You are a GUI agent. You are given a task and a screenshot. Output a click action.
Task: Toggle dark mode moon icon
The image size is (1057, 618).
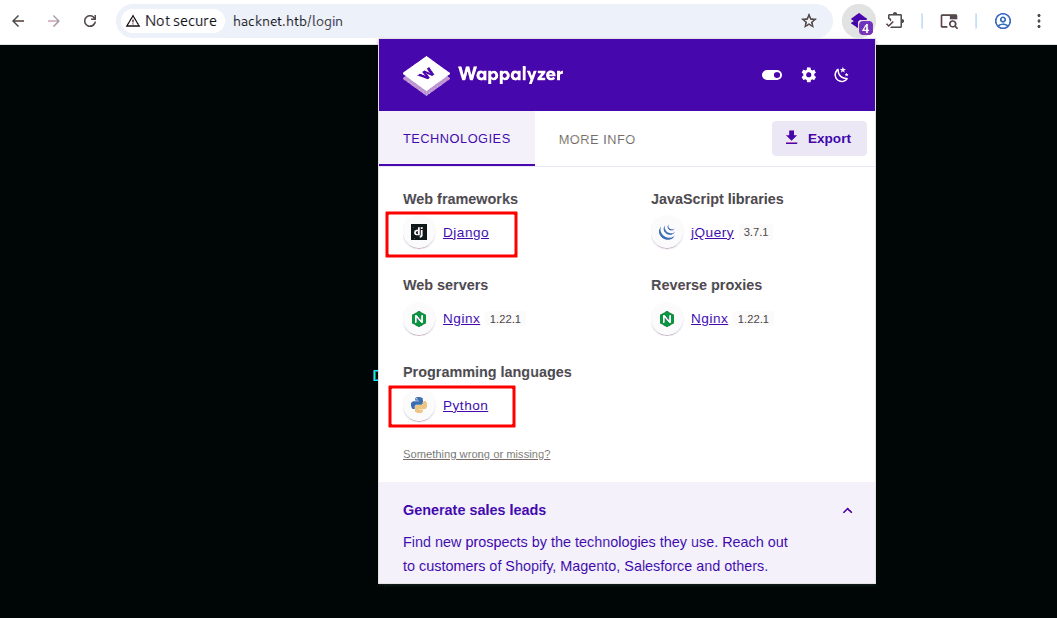(x=841, y=75)
